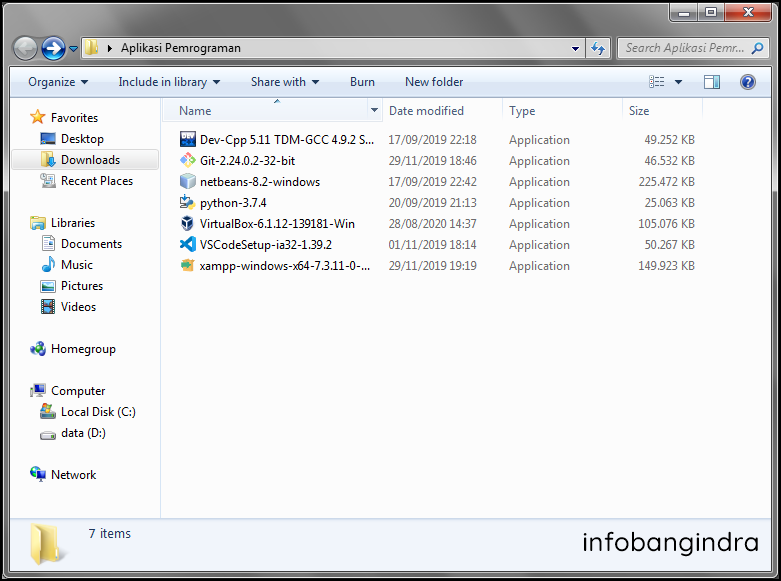Click the Music note icon
Viewport: 781px width, 581px height.
point(48,265)
